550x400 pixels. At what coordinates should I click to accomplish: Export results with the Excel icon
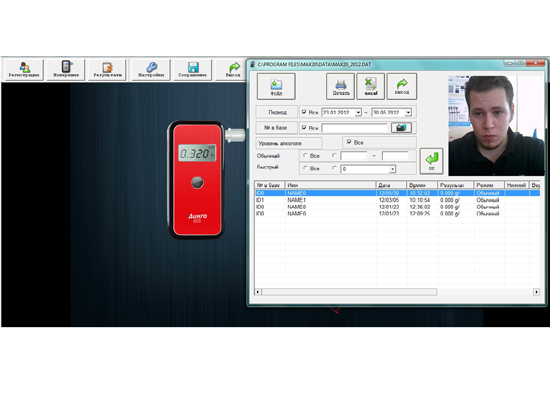pos(371,86)
